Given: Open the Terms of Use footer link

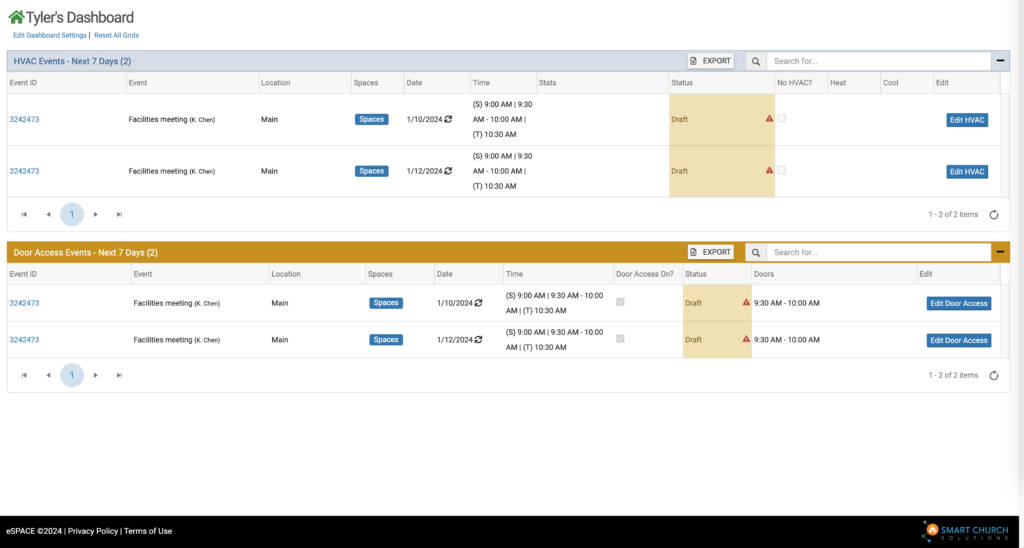Looking at the screenshot, I should click(148, 531).
